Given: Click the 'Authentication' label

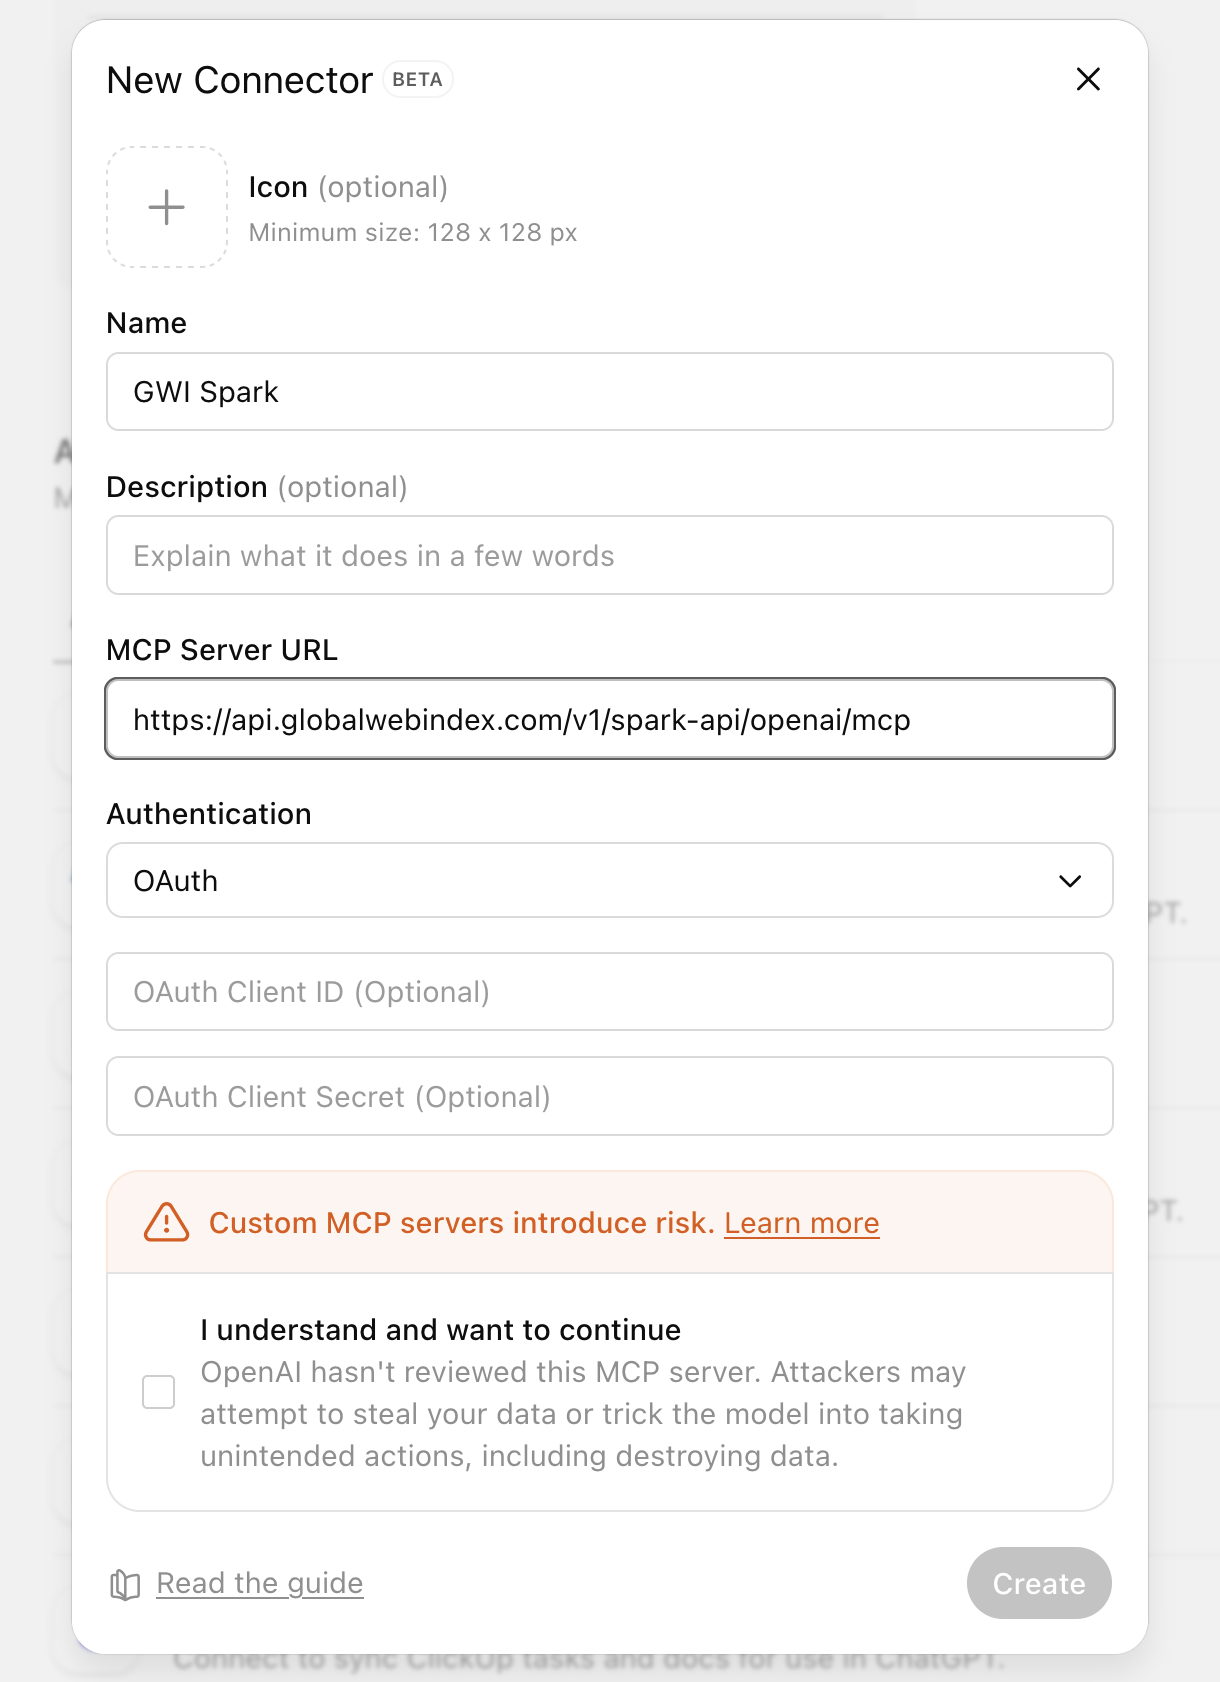Looking at the screenshot, I should click(x=209, y=814).
